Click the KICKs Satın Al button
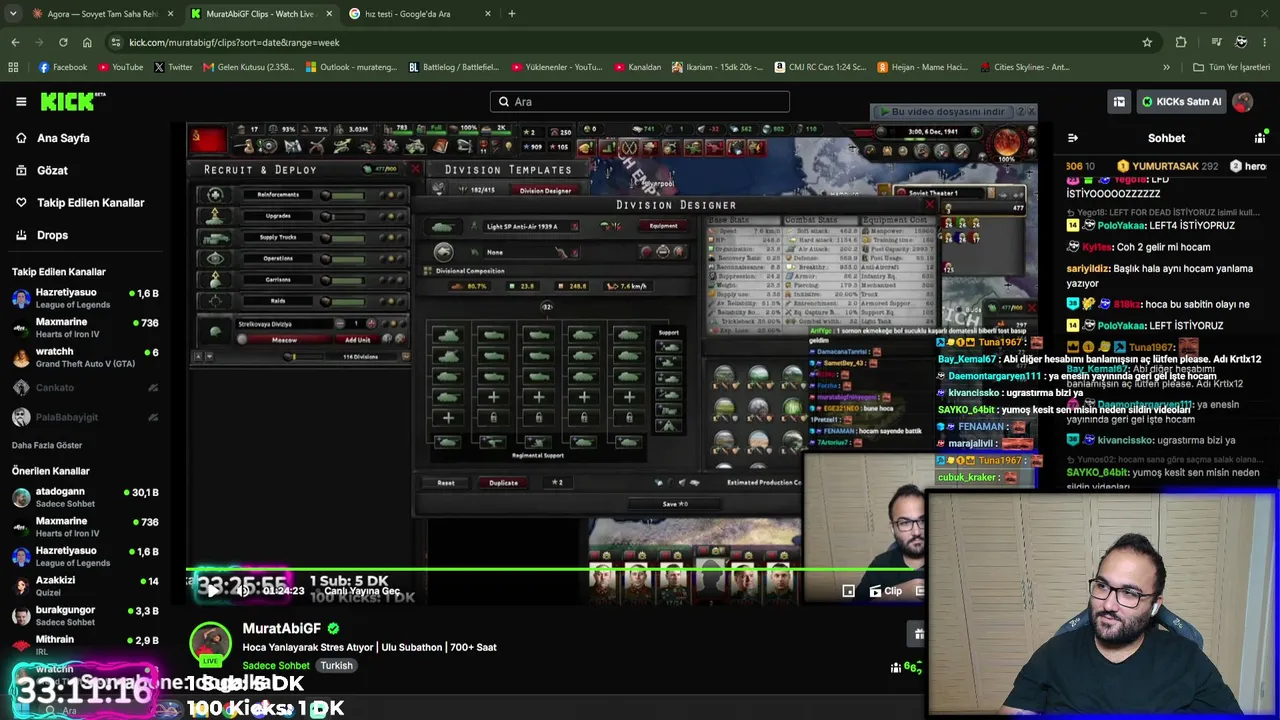The height and width of the screenshot is (720, 1280). [x=1181, y=101]
